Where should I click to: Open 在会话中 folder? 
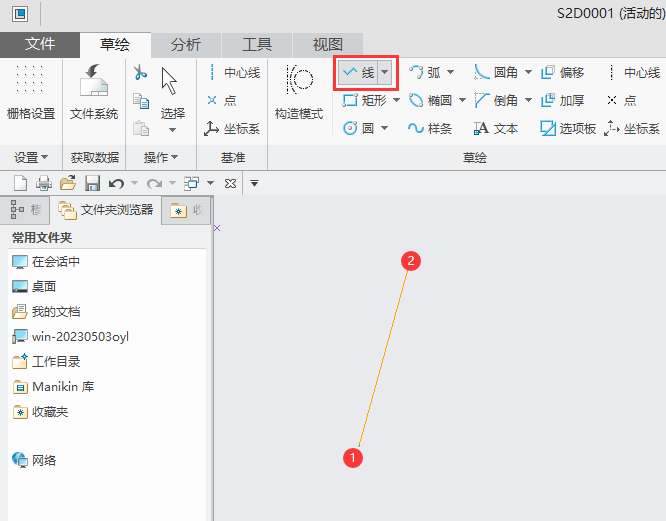(x=46, y=262)
